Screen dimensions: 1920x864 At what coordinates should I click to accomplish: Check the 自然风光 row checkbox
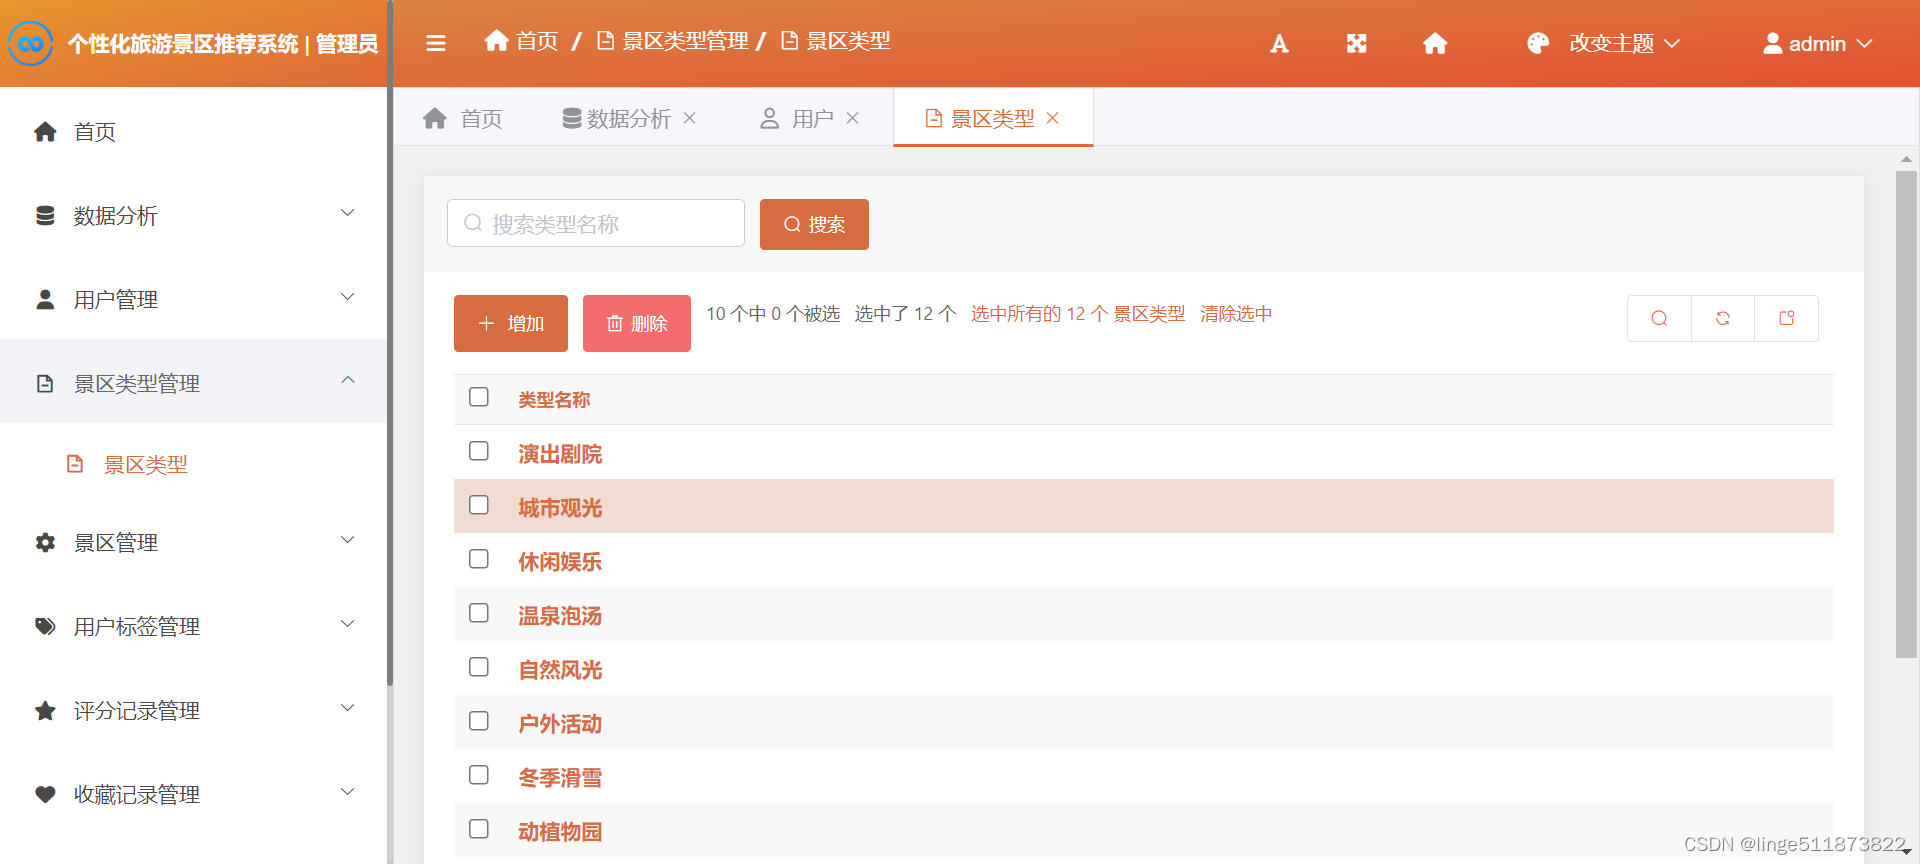[x=479, y=667]
